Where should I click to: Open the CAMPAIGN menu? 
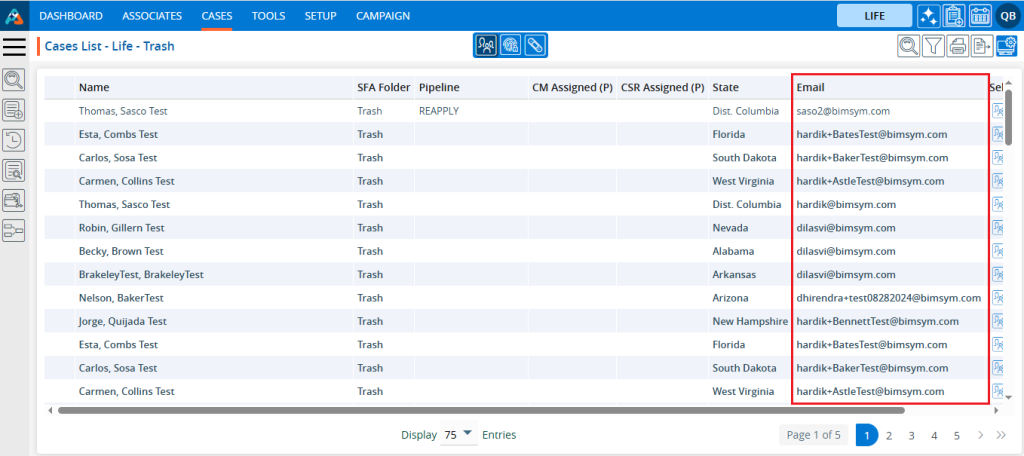click(x=382, y=16)
